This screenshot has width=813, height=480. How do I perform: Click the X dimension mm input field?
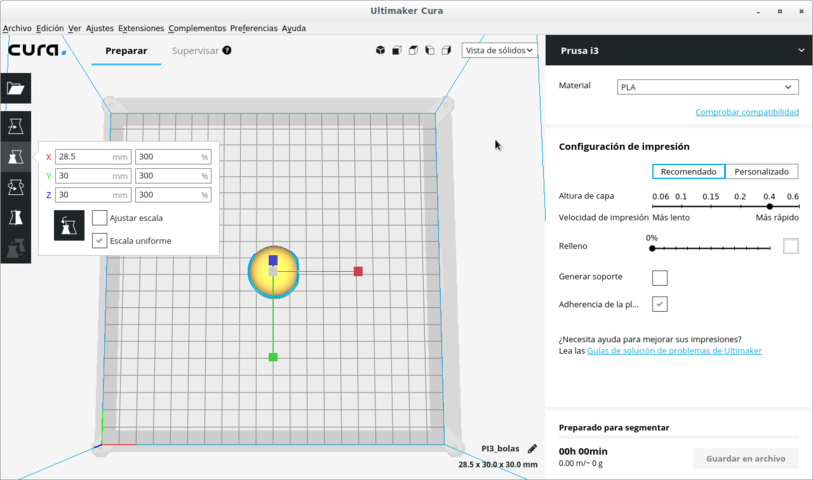tap(93, 157)
